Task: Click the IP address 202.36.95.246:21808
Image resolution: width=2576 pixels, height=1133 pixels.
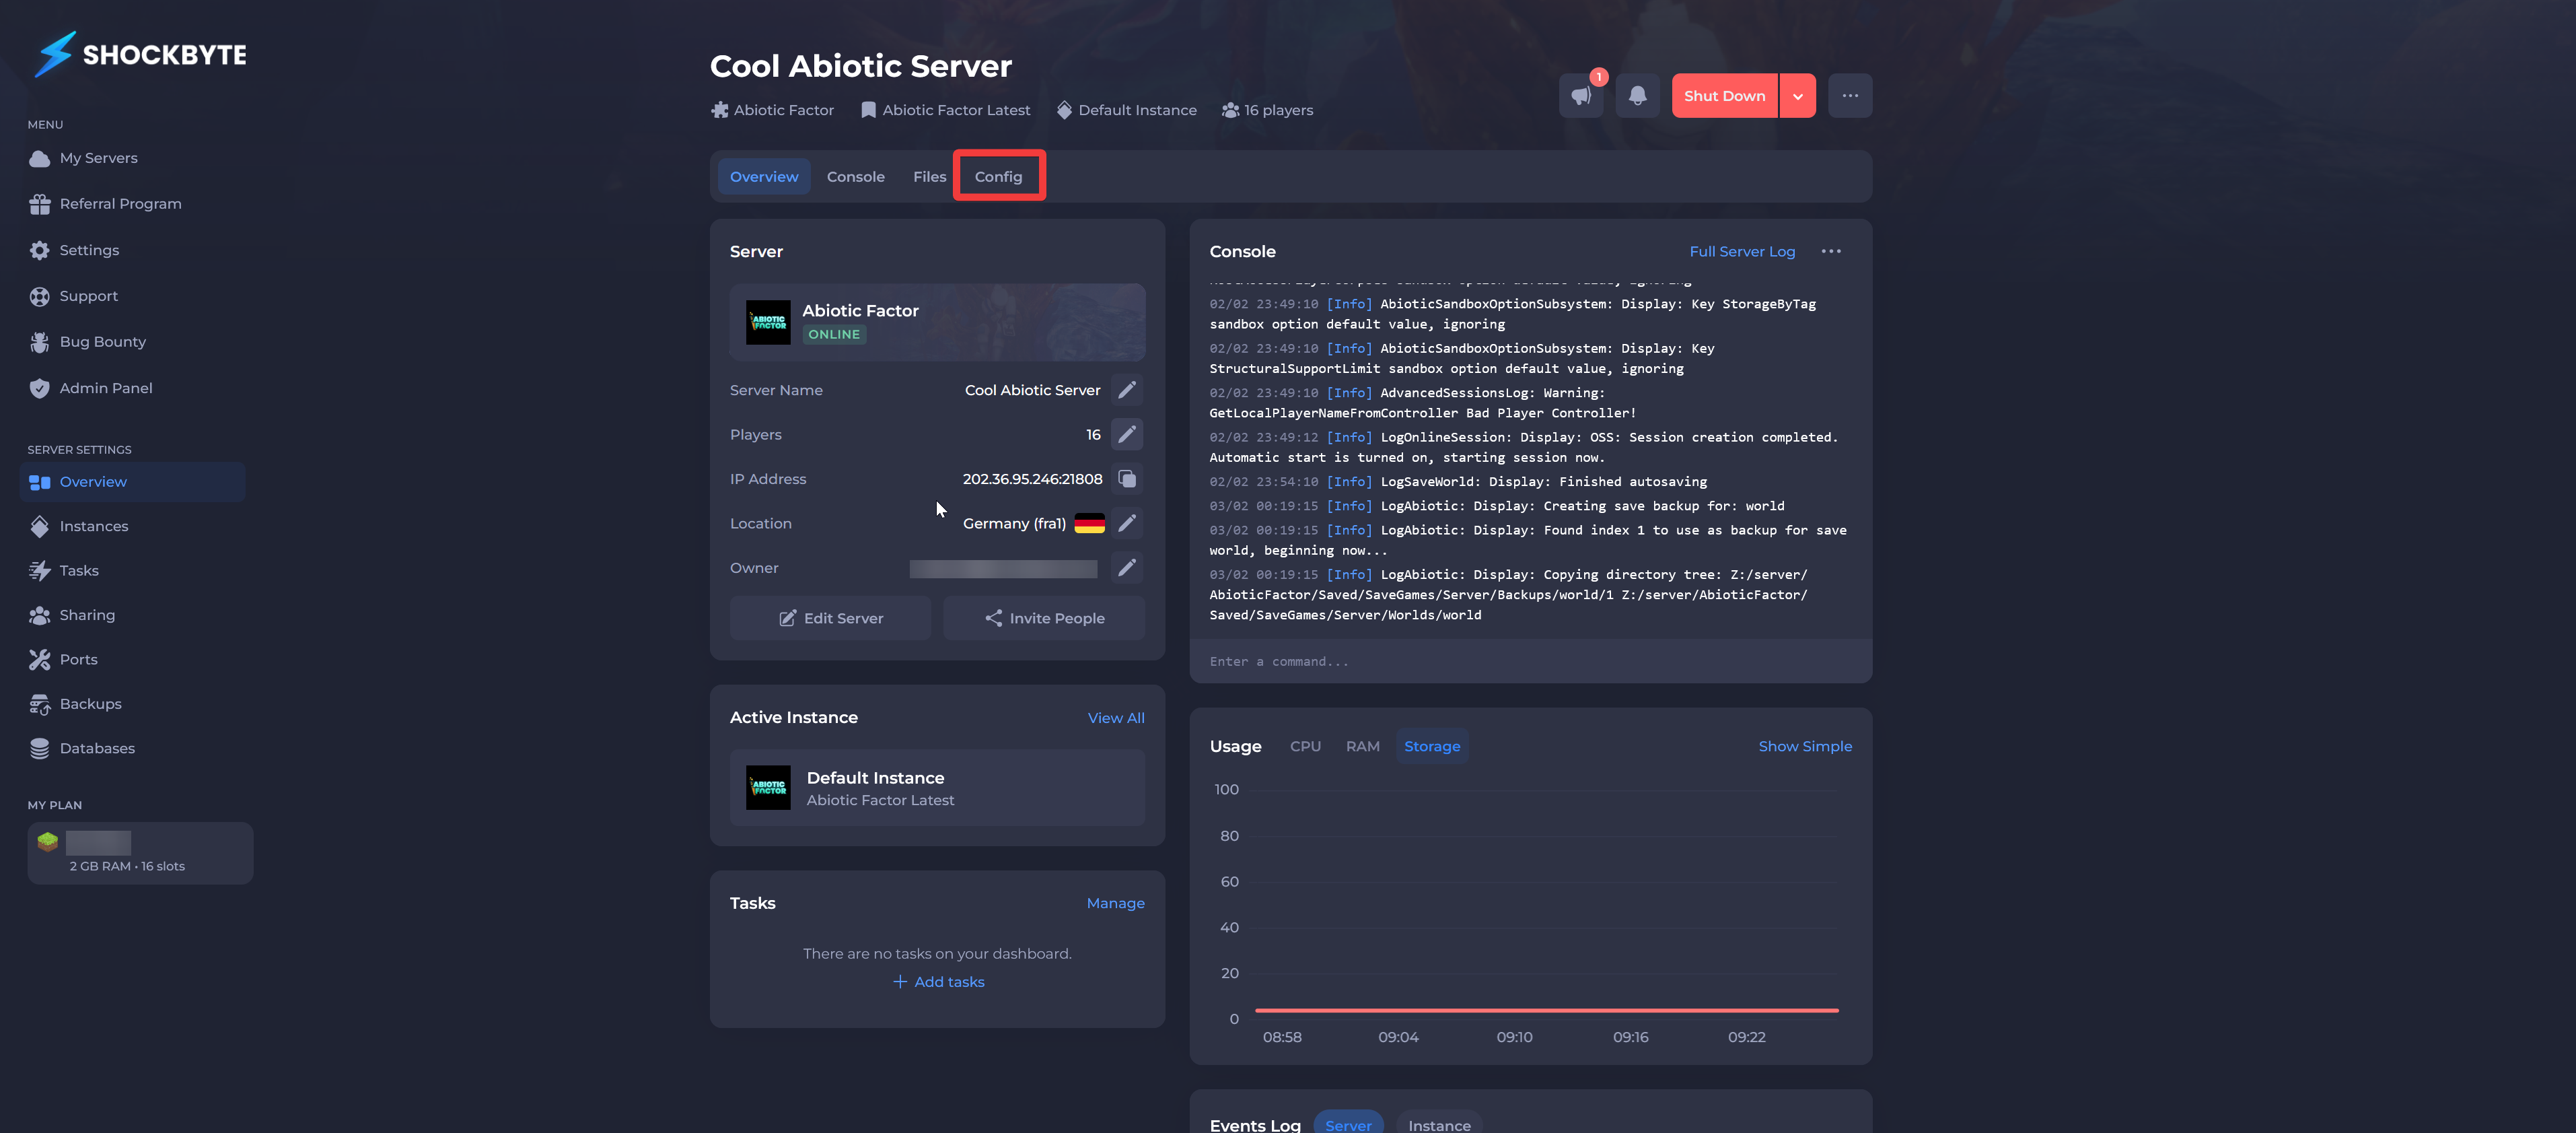Action: click(x=1032, y=479)
